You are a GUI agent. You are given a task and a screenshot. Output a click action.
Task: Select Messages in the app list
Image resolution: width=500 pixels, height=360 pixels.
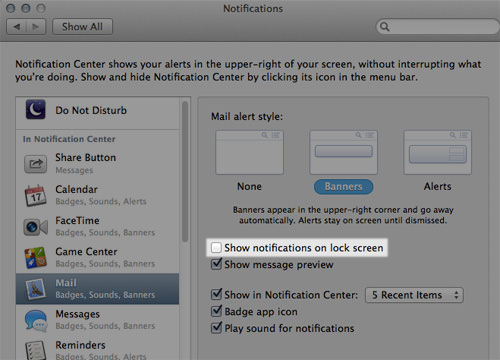[x=97, y=320]
